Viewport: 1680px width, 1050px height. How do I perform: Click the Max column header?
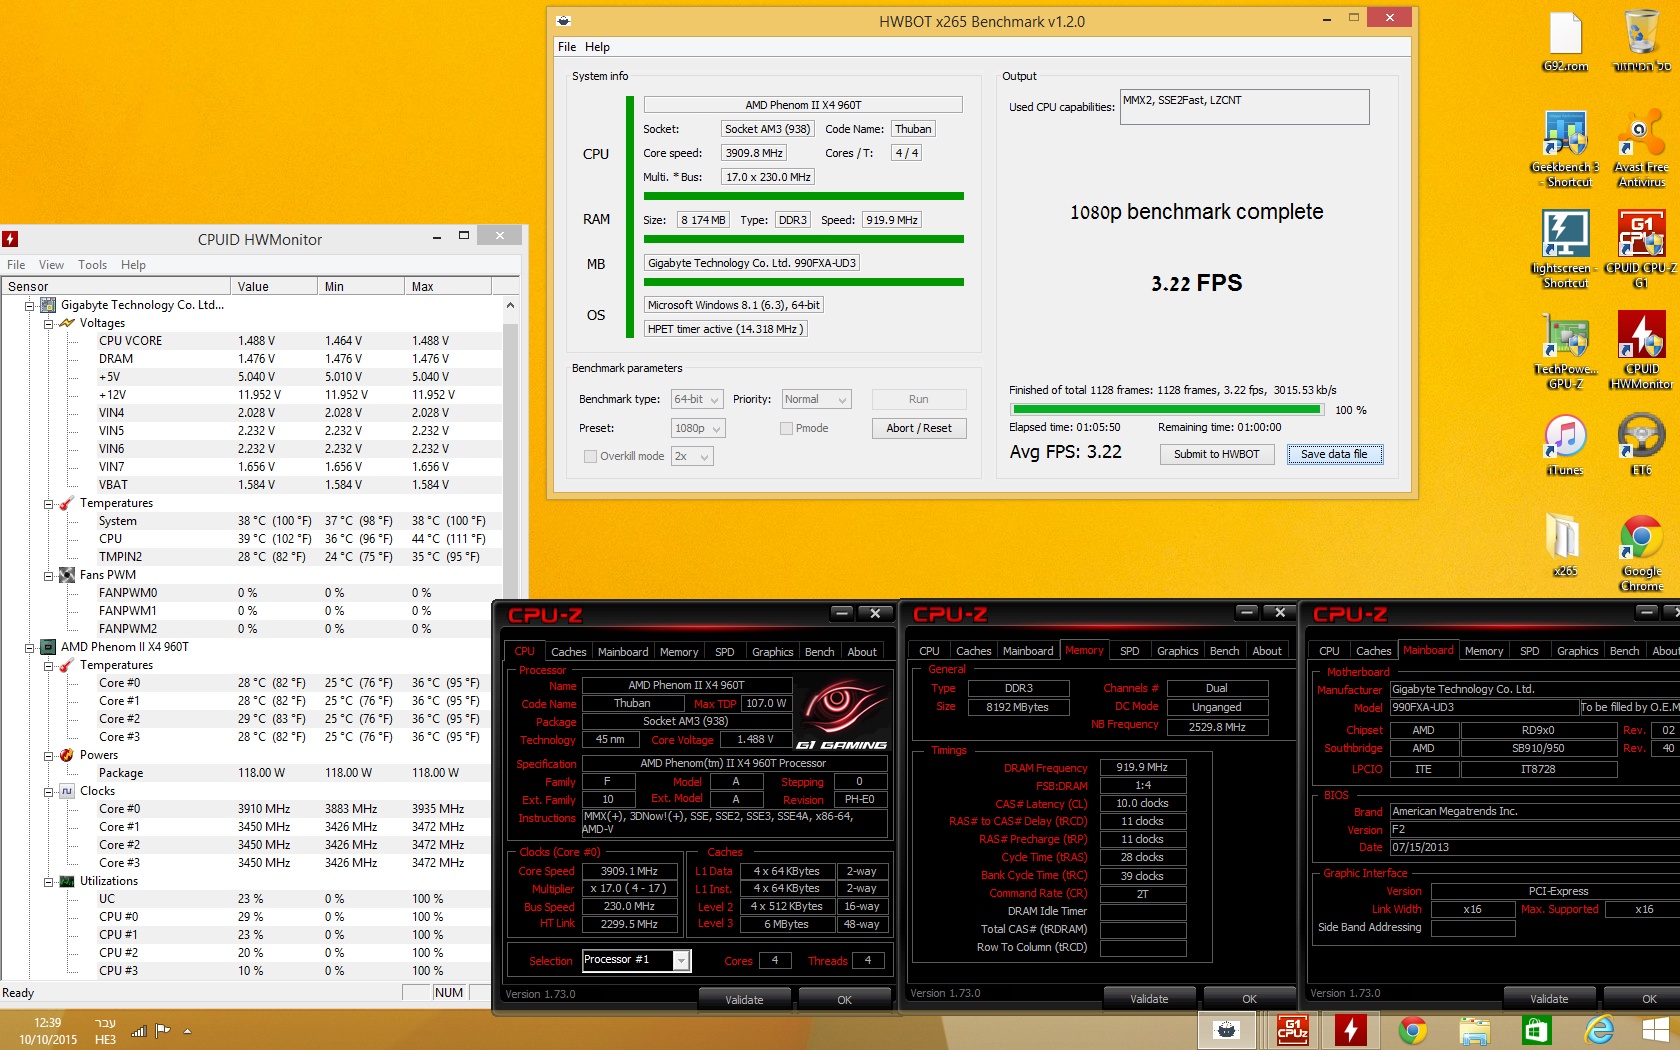[449, 286]
